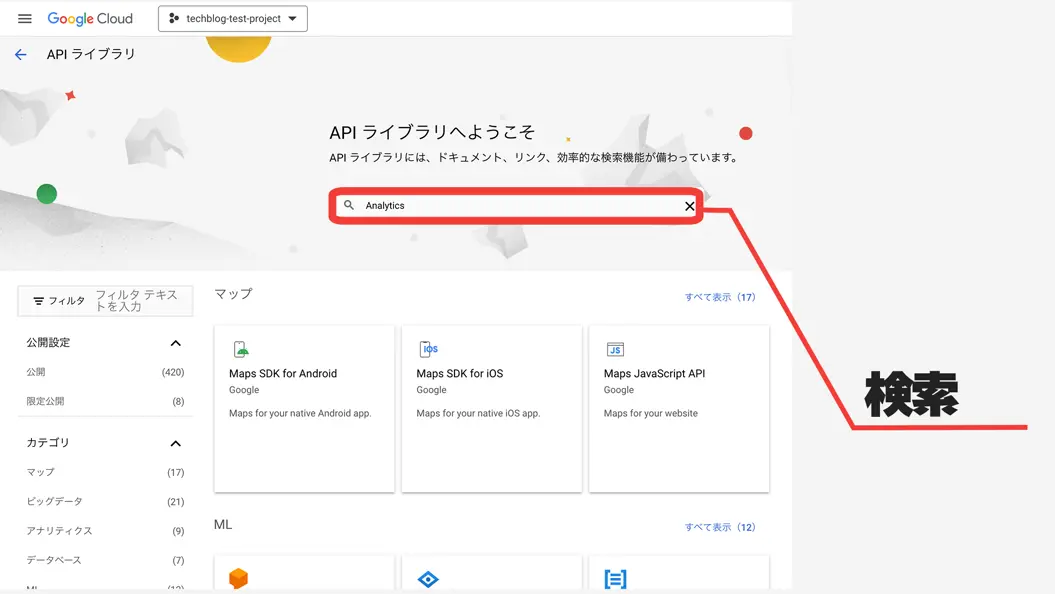Select the データベース (7) category
The height and width of the screenshot is (594, 1055).
coord(105,560)
